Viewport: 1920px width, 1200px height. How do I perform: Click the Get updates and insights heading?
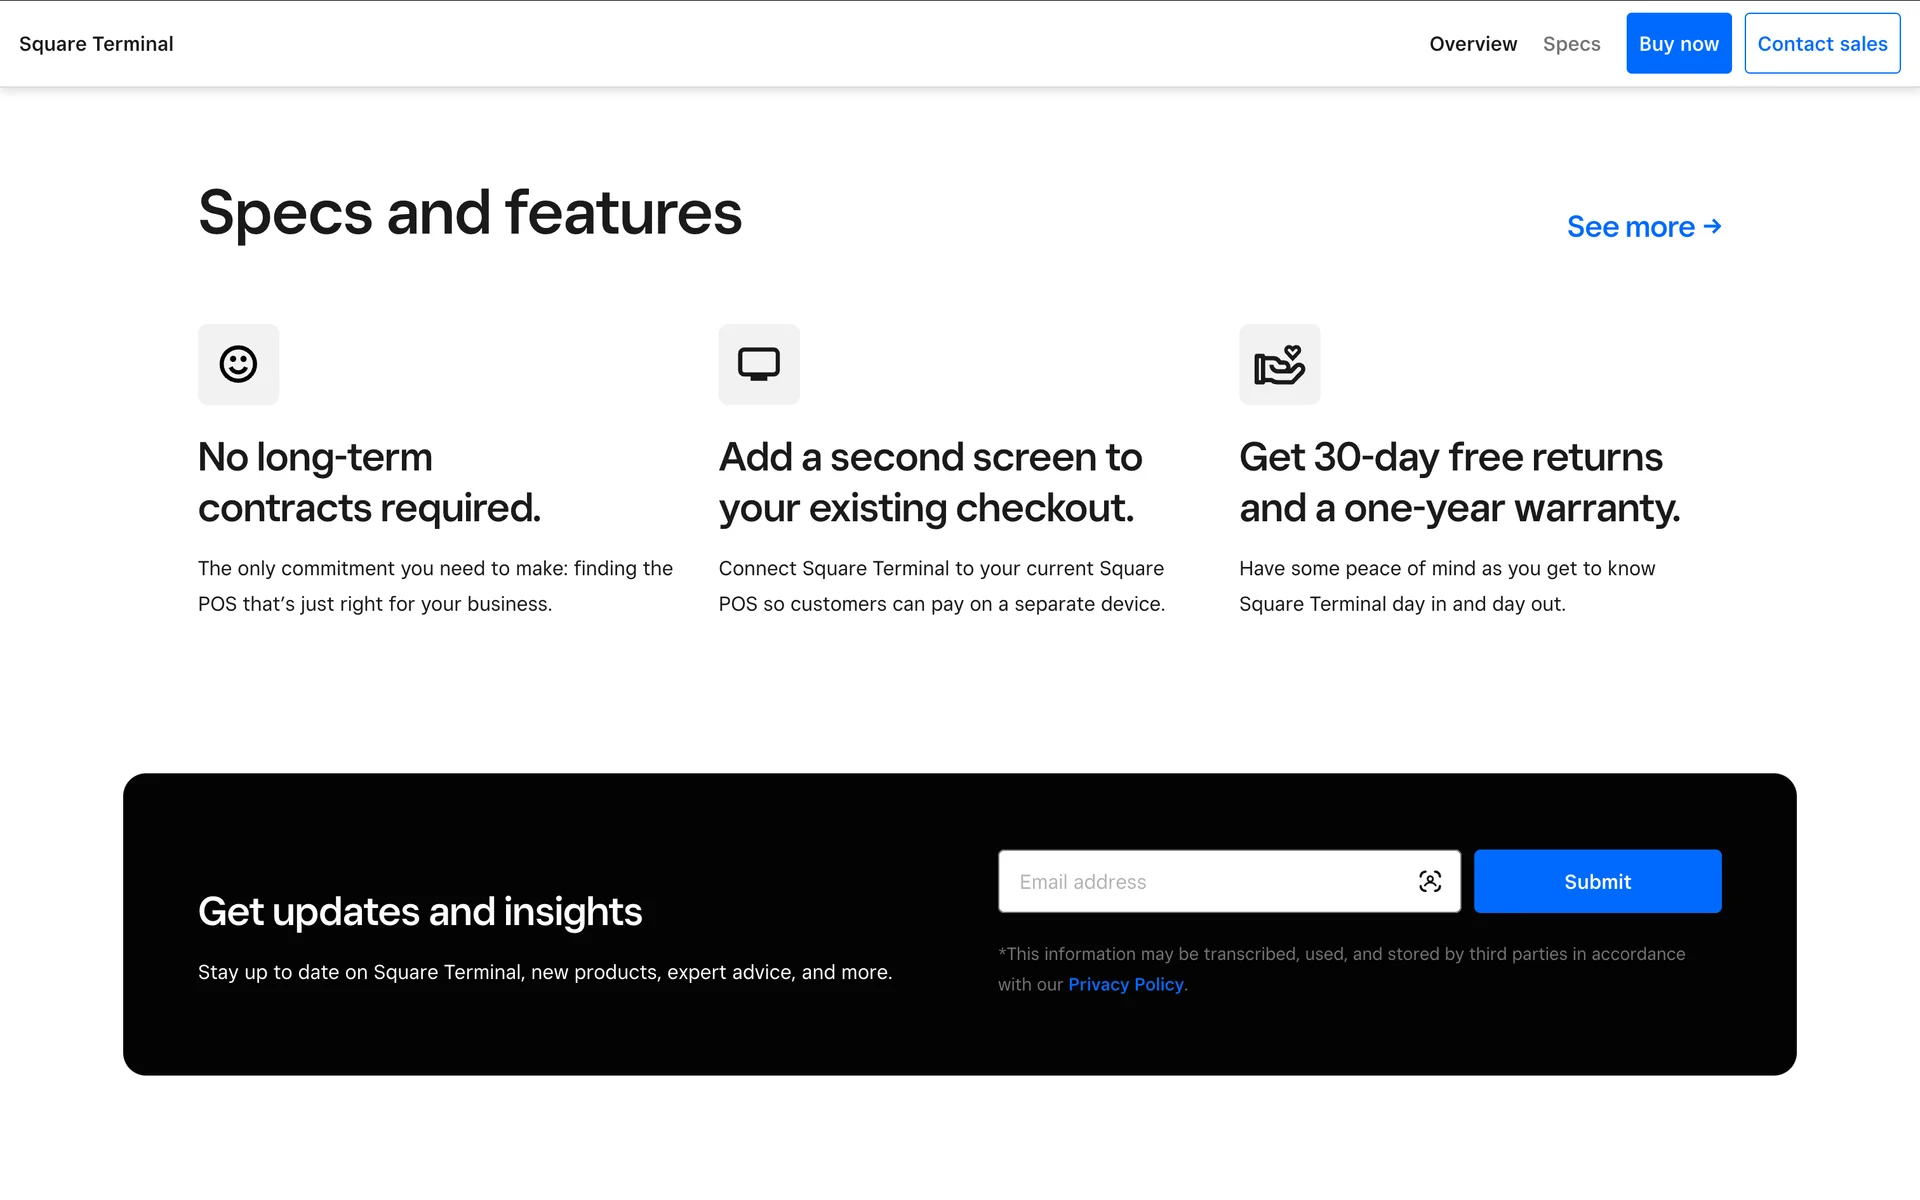pyautogui.click(x=420, y=911)
